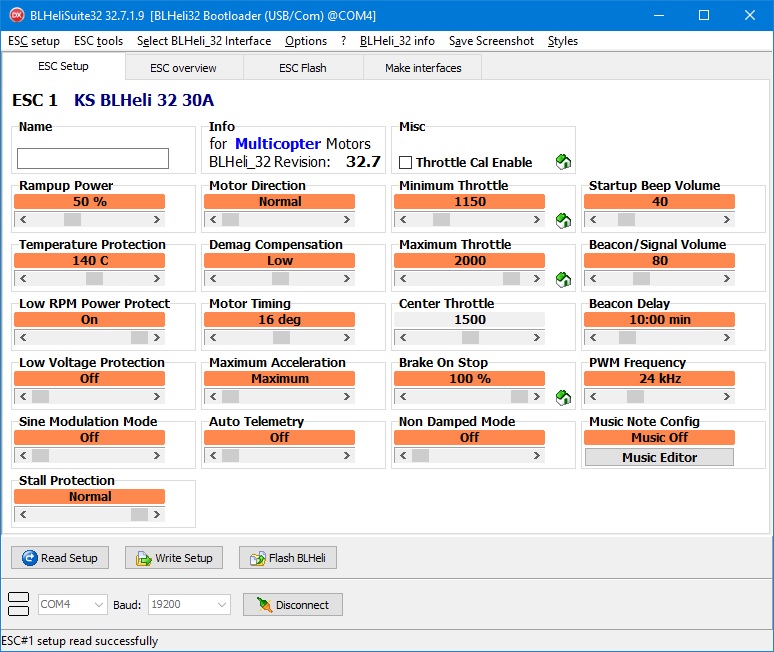Click the Disconnect button
774x652 pixels.
click(x=293, y=605)
